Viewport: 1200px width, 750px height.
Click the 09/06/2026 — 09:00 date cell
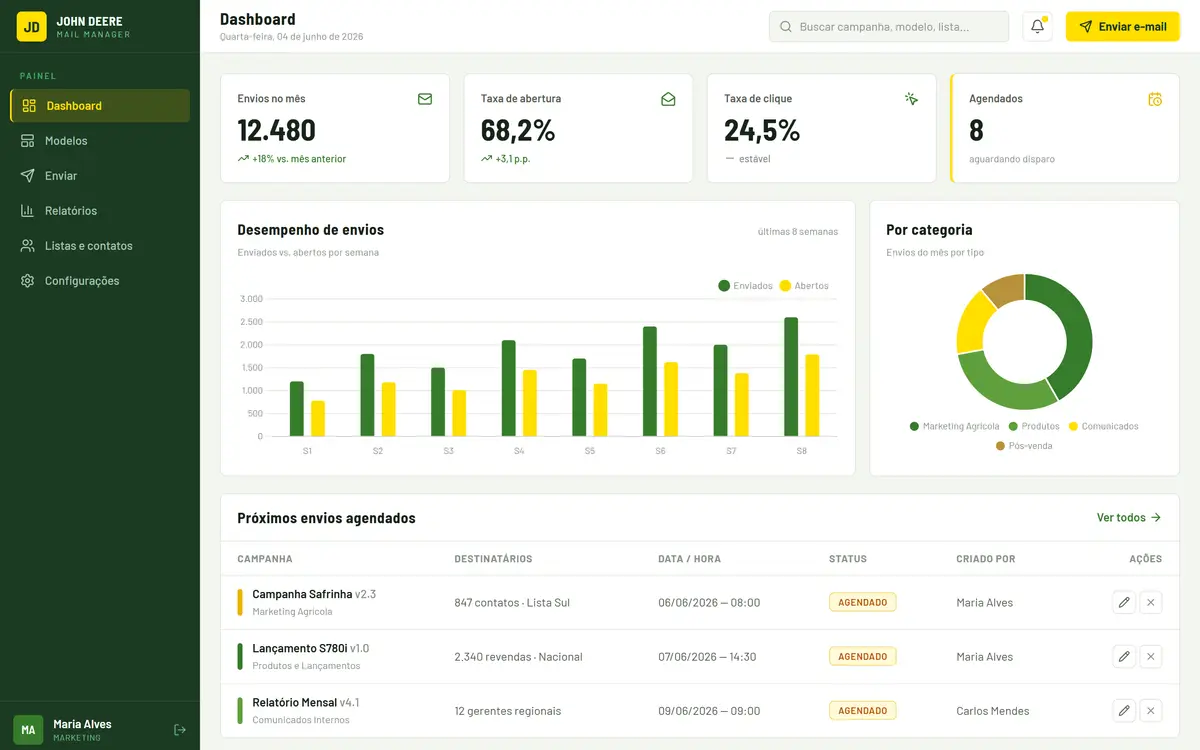pos(709,711)
